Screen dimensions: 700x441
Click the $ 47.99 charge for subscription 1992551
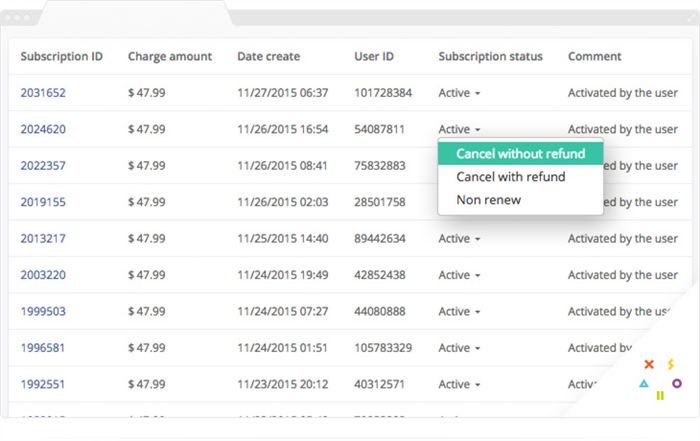146,384
